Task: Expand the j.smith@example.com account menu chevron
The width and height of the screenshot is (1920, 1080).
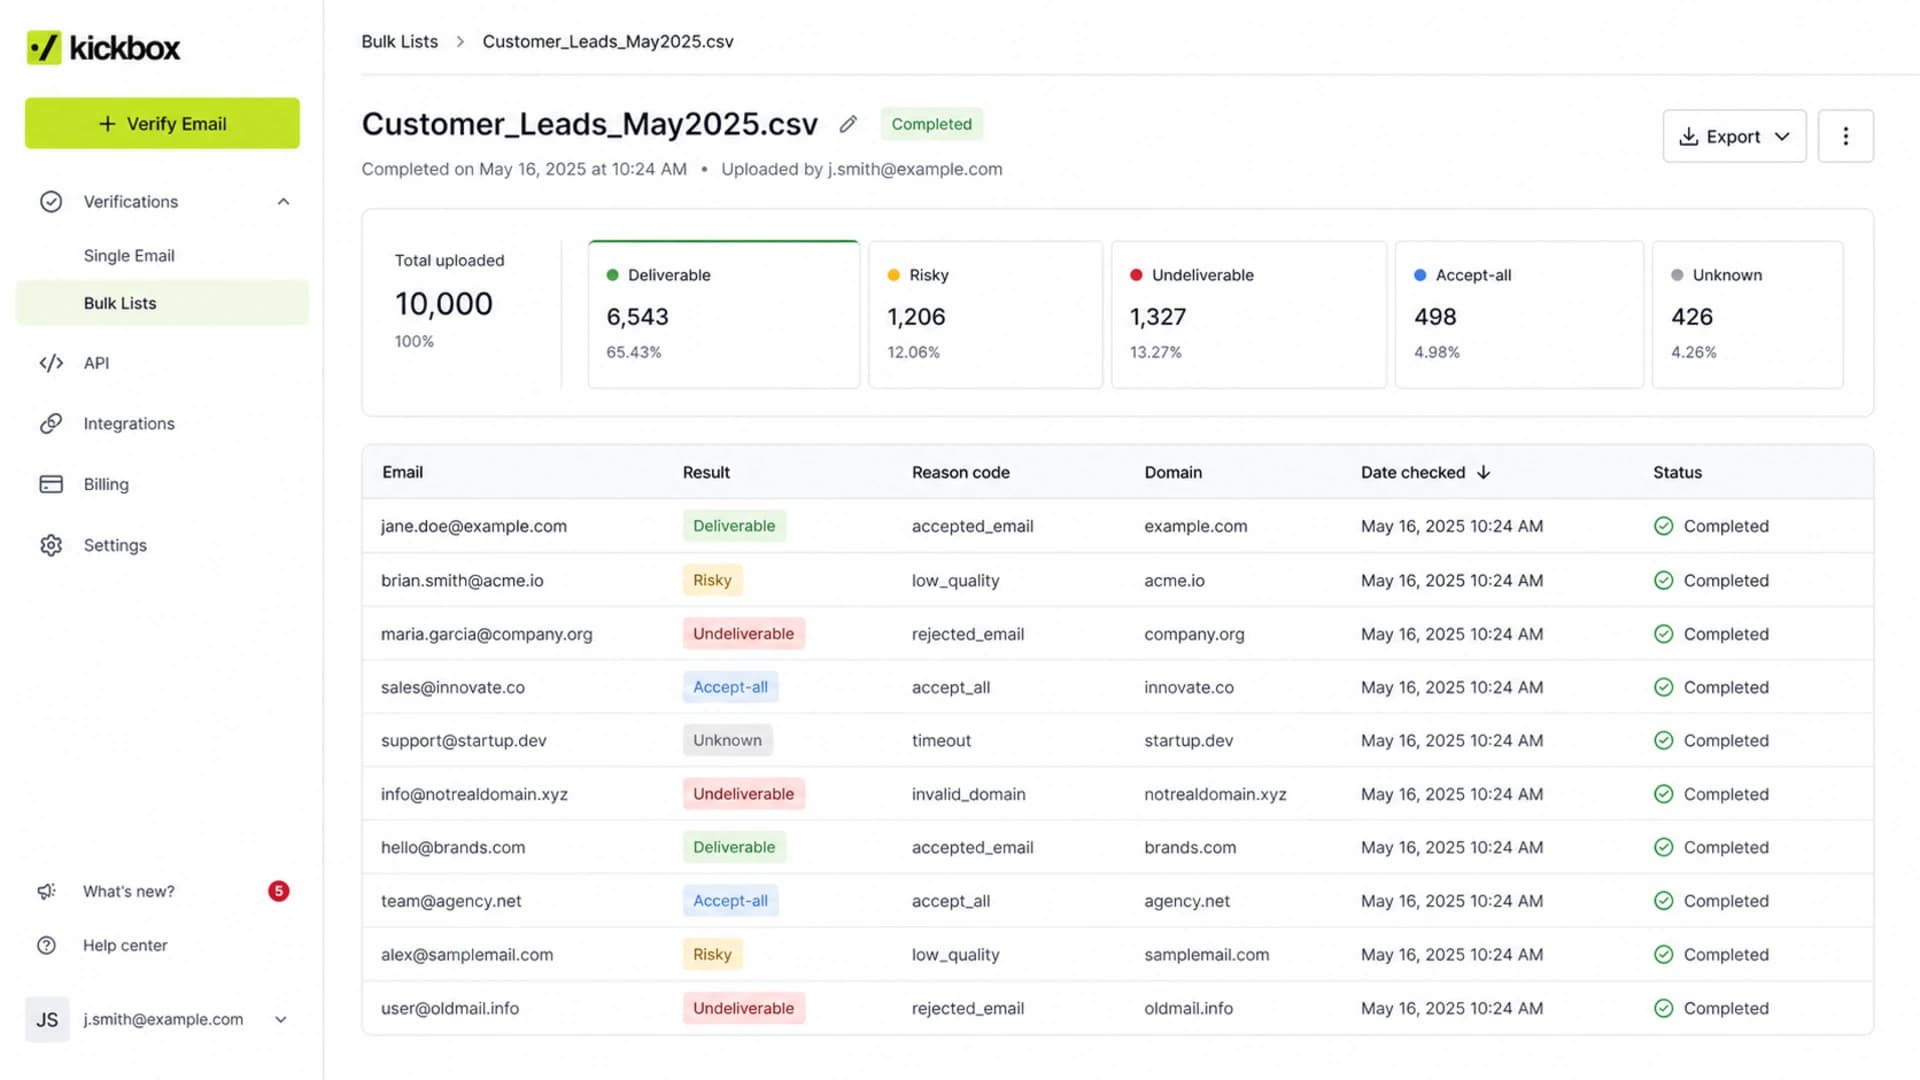Action: click(281, 1020)
